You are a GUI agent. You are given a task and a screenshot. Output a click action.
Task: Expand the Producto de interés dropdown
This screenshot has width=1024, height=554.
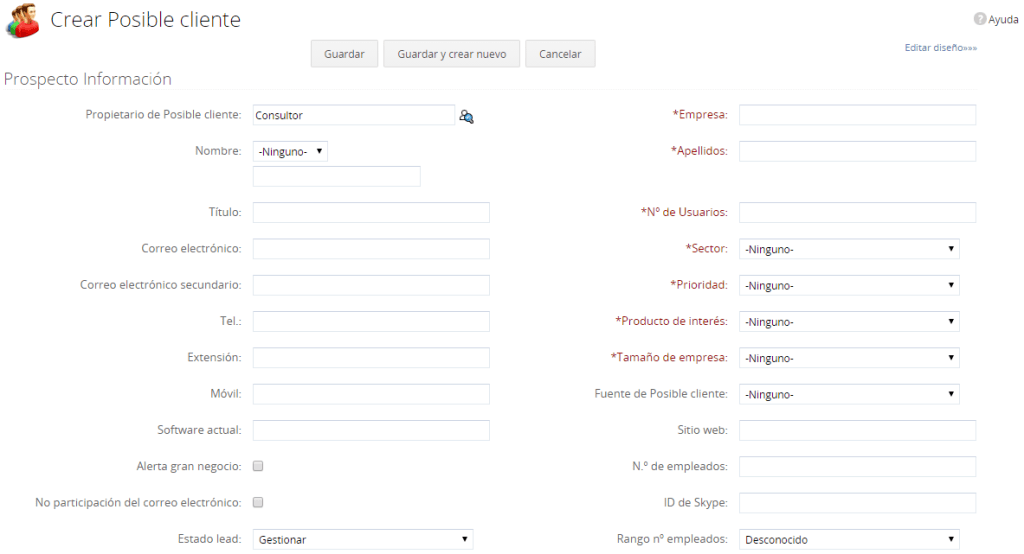pos(849,321)
